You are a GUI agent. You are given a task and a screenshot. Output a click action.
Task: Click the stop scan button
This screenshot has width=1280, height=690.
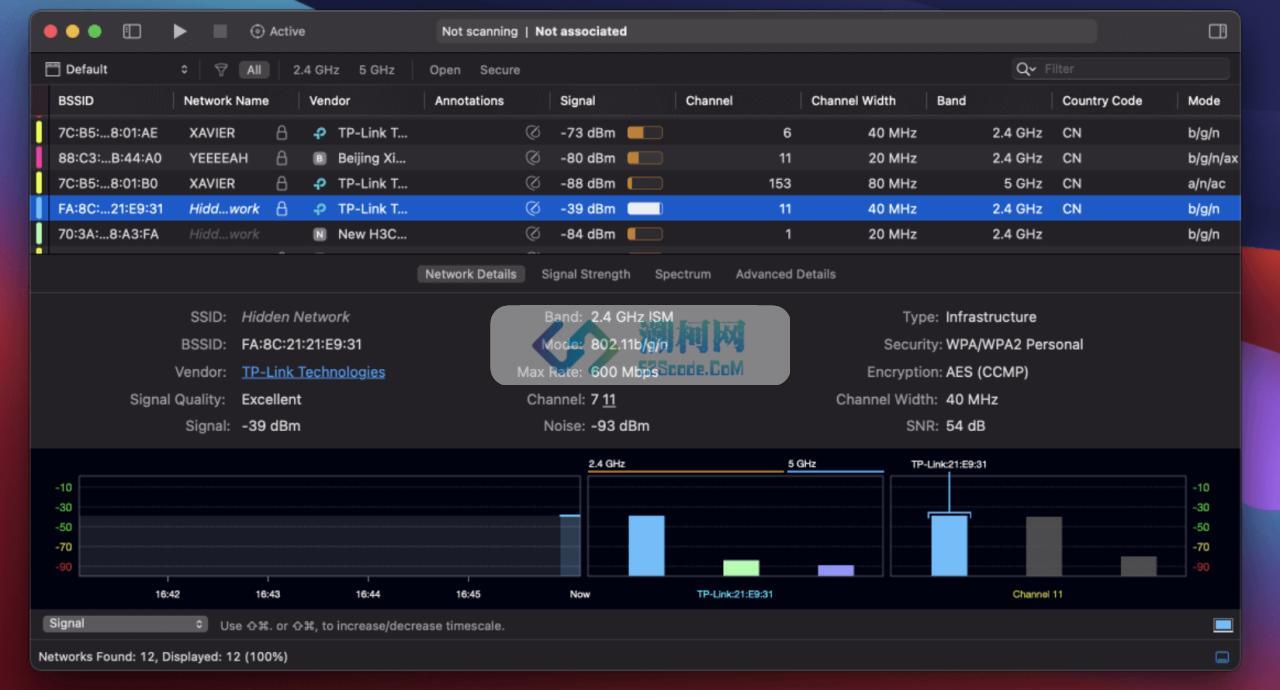(x=220, y=31)
